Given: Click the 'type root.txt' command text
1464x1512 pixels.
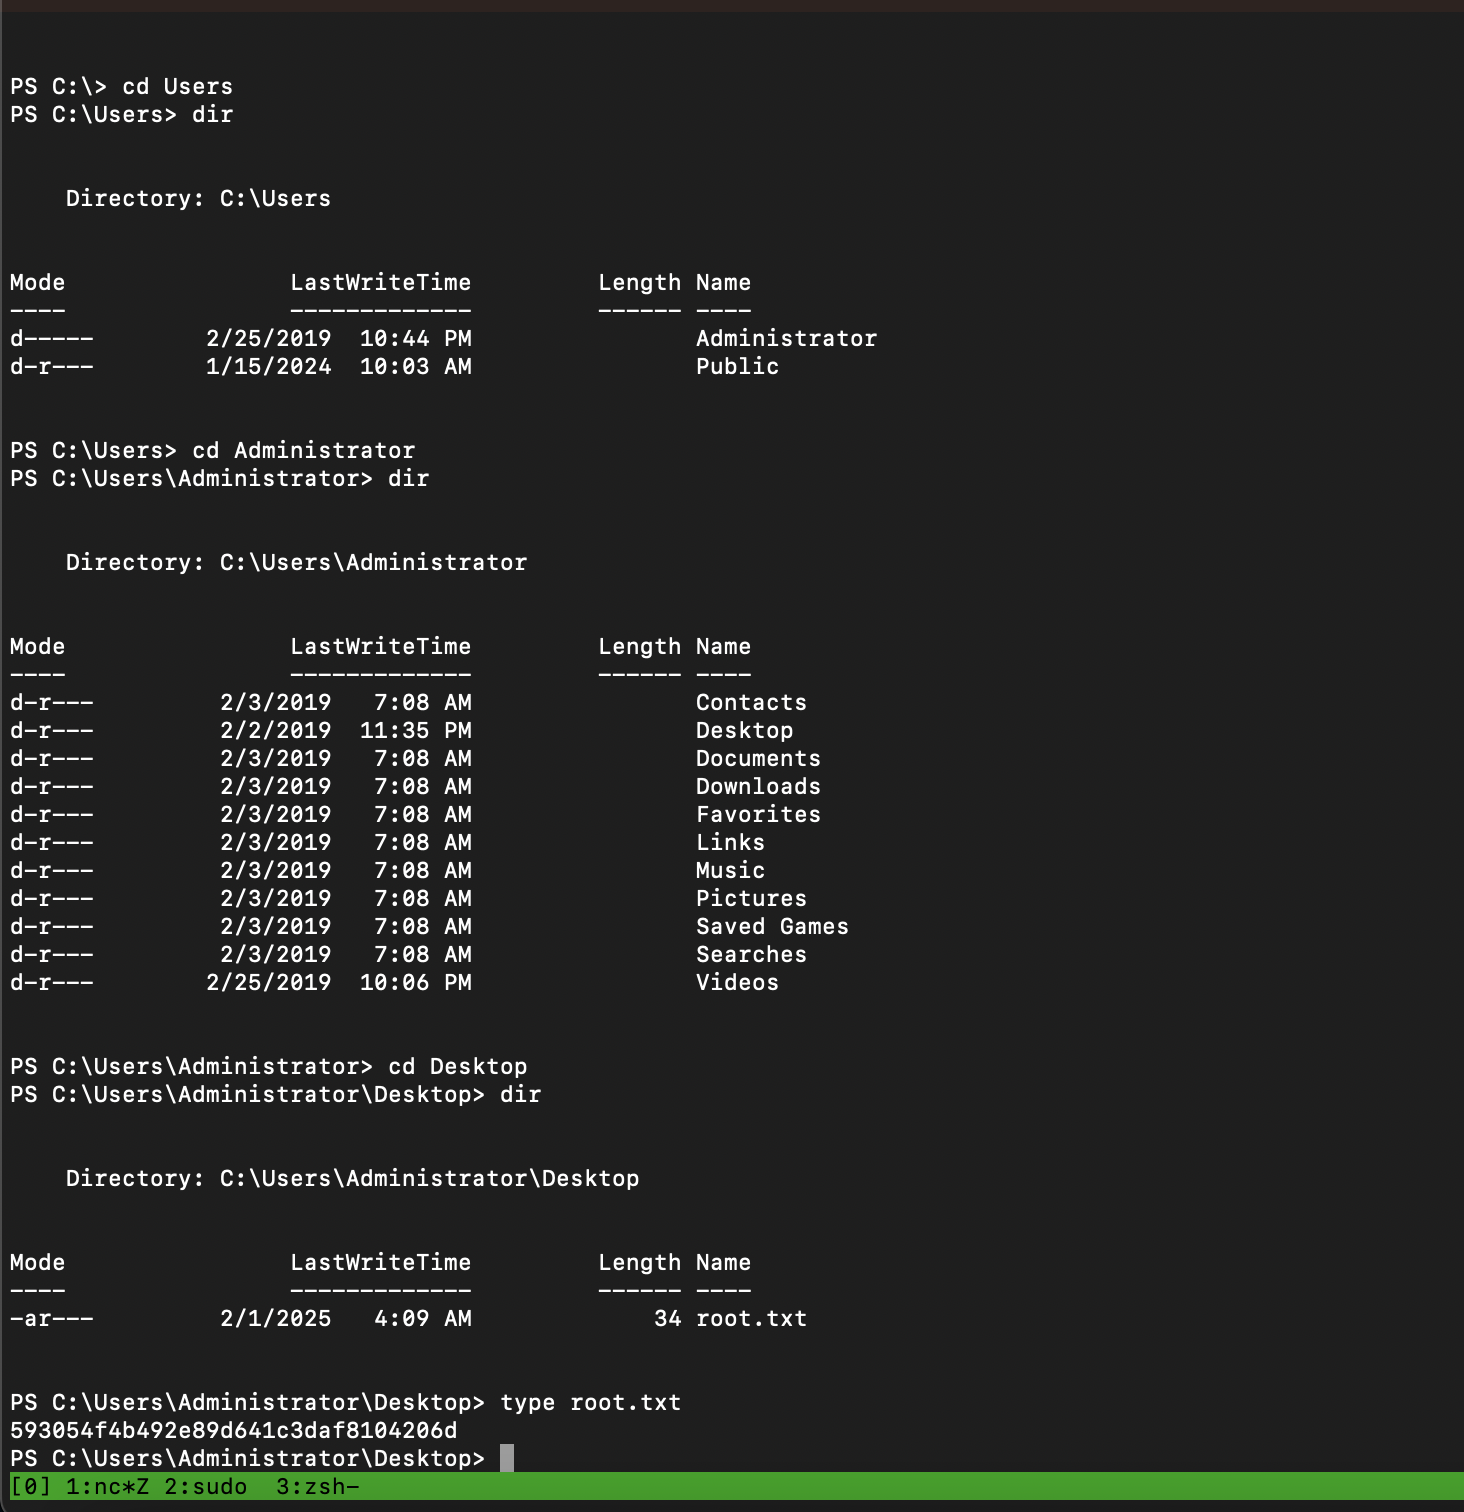Looking at the screenshot, I should (590, 1402).
